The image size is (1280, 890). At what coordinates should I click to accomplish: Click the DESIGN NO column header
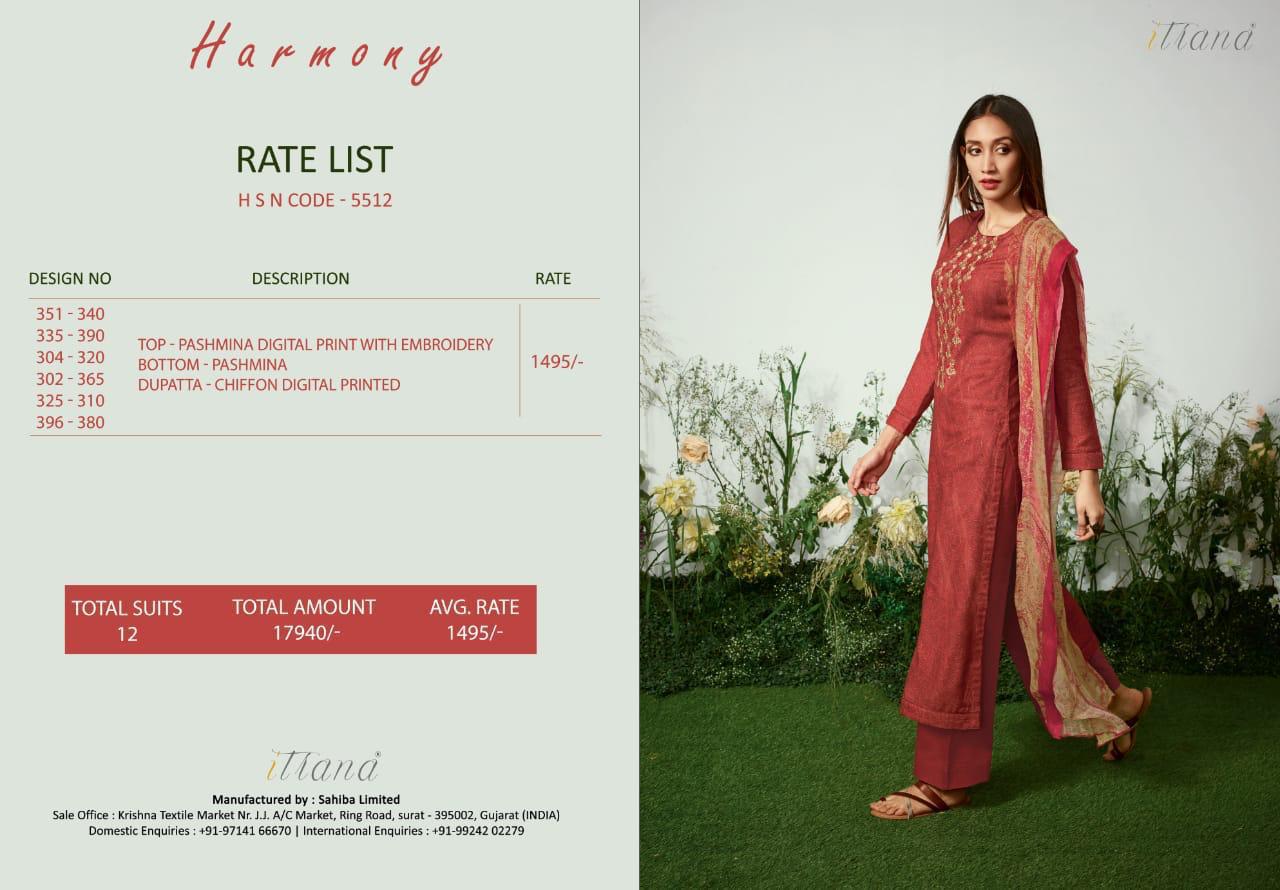[x=70, y=278]
